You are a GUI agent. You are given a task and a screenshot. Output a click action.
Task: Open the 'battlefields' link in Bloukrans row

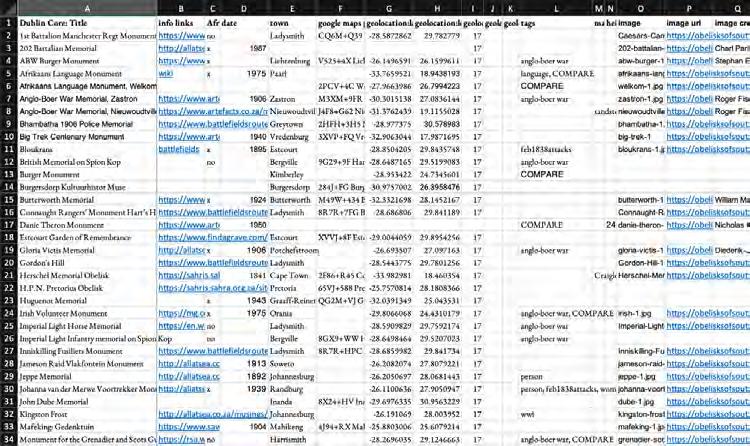178,149
